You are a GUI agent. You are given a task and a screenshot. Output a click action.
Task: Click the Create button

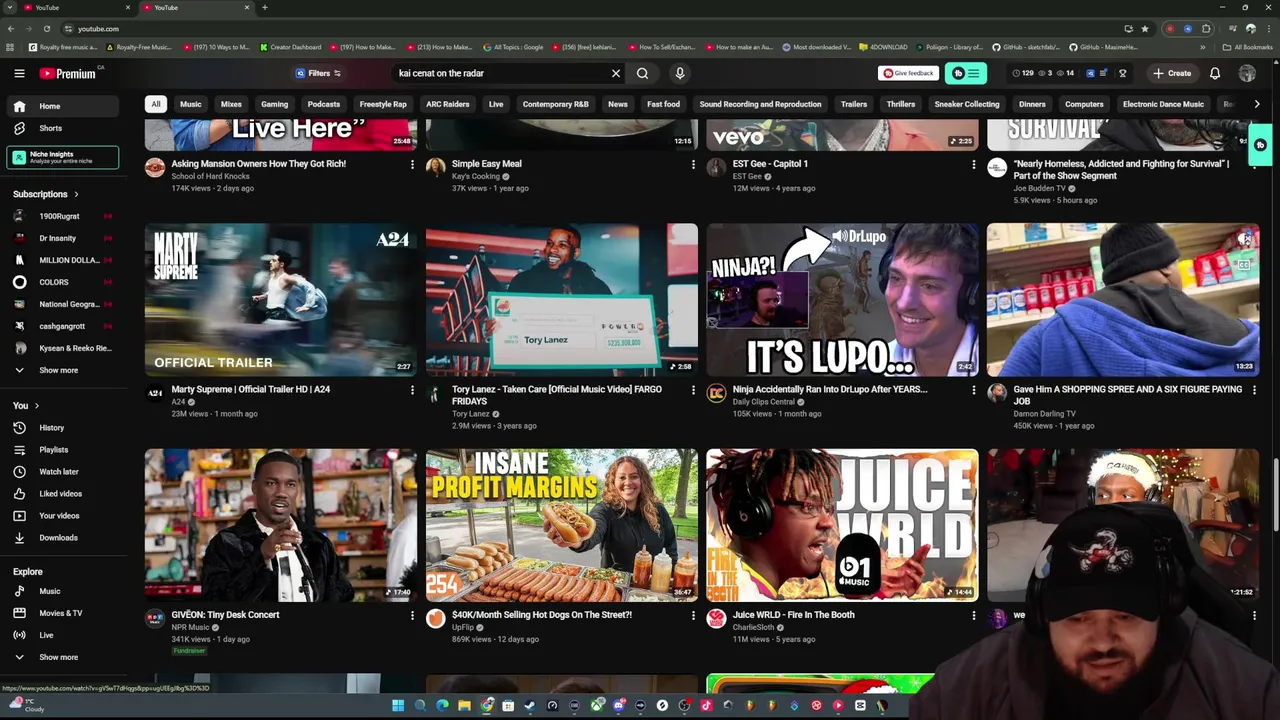1172,73
